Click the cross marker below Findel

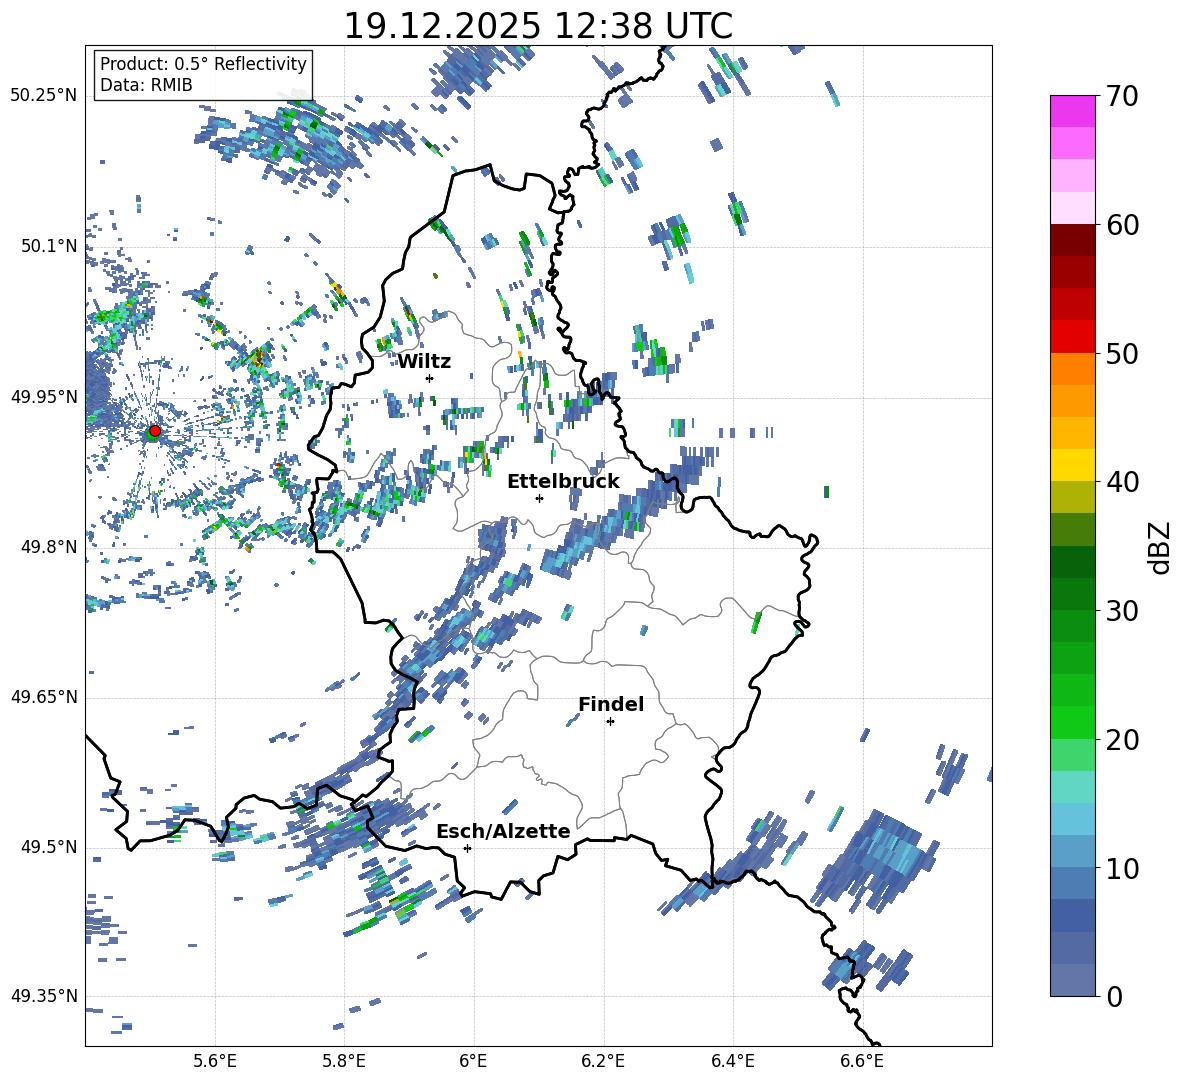pyautogui.click(x=610, y=722)
